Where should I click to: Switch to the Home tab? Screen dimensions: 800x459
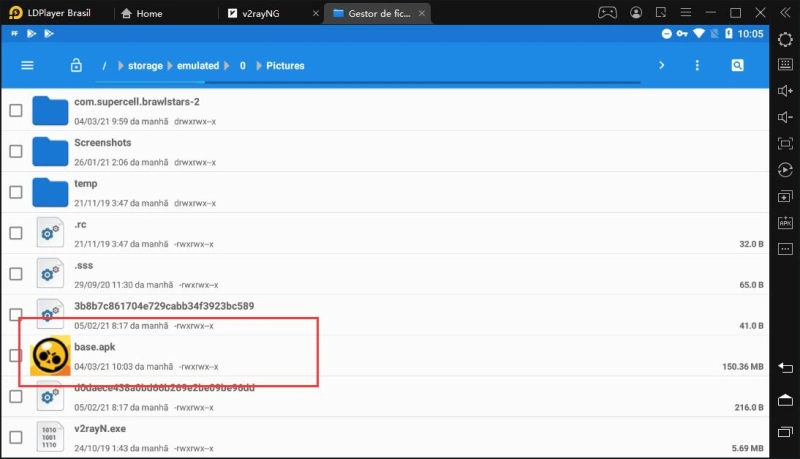pyautogui.click(x=148, y=14)
